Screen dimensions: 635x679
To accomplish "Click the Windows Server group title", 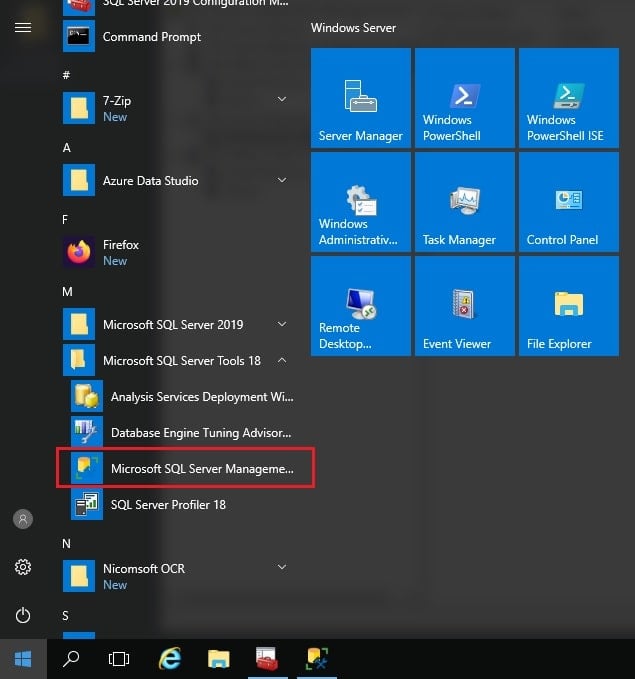I will (x=353, y=28).
